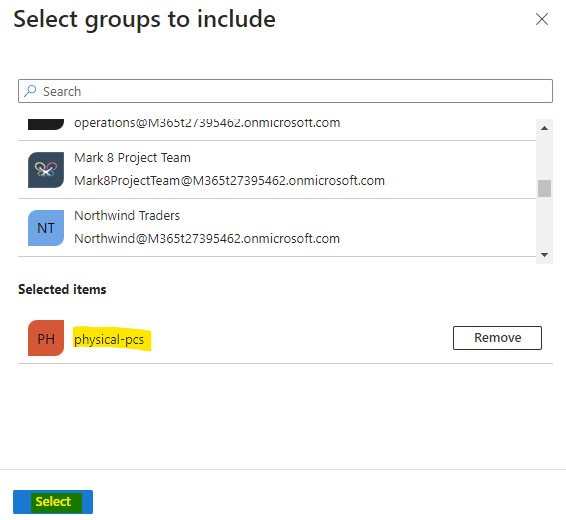Click the PH avatar of physical-pcs
Viewport: 566px width, 520px height.
(46, 338)
